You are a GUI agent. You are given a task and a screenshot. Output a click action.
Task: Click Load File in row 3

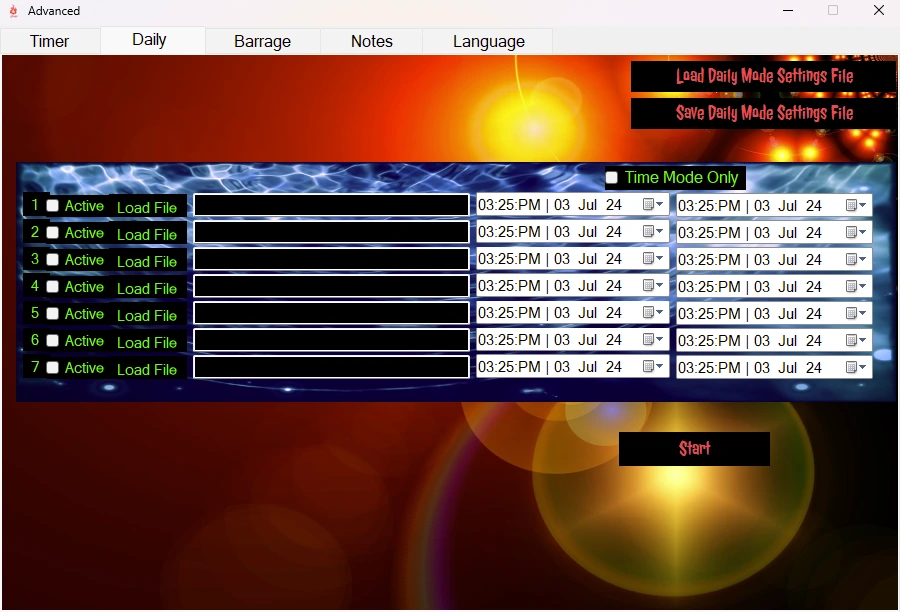147,261
